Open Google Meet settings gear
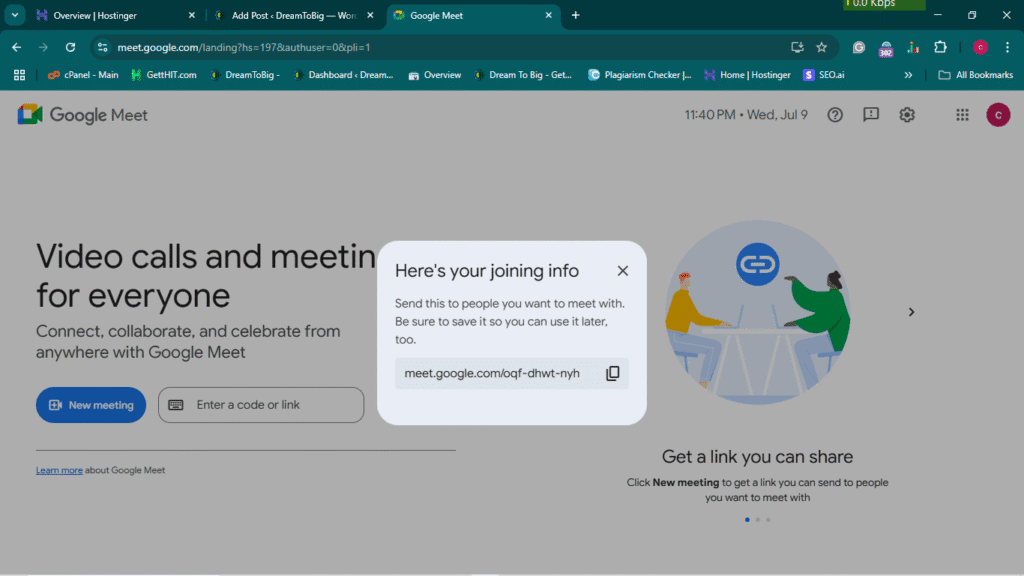This screenshot has height=576, width=1024. (x=907, y=115)
